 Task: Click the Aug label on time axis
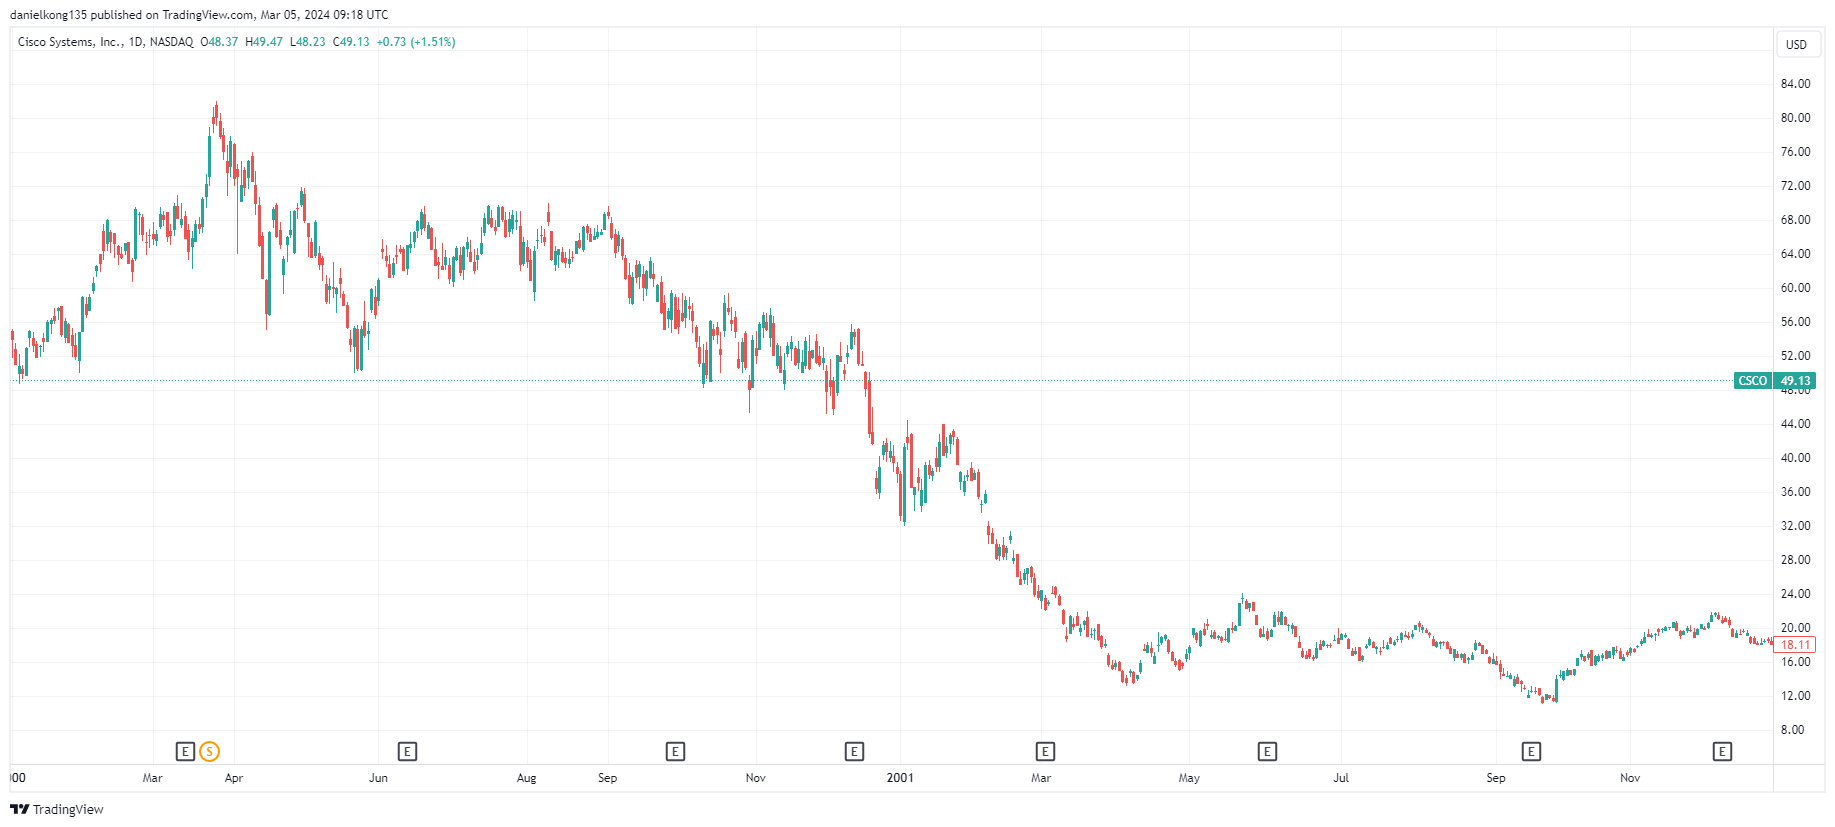pyautogui.click(x=526, y=778)
